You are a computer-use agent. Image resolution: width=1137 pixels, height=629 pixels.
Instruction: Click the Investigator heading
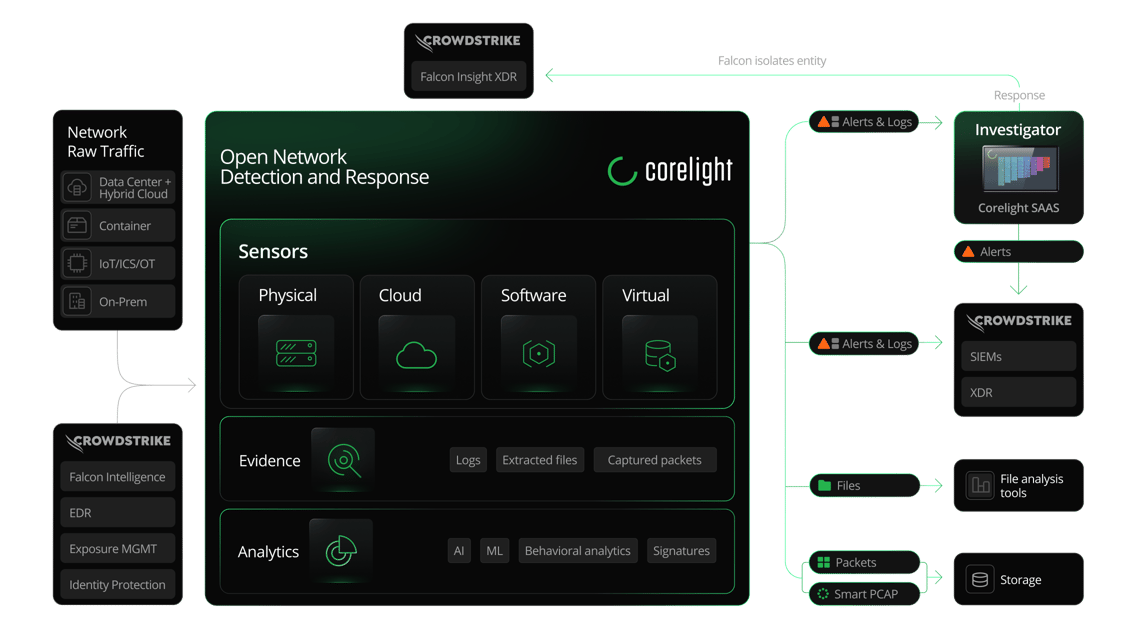[x=1018, y=130]
